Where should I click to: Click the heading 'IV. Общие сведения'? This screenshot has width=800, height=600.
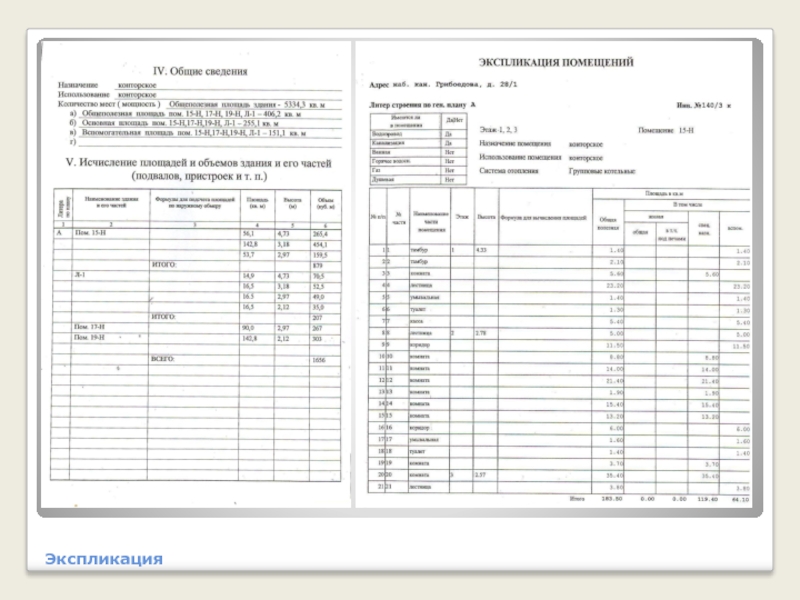point(200,71)
